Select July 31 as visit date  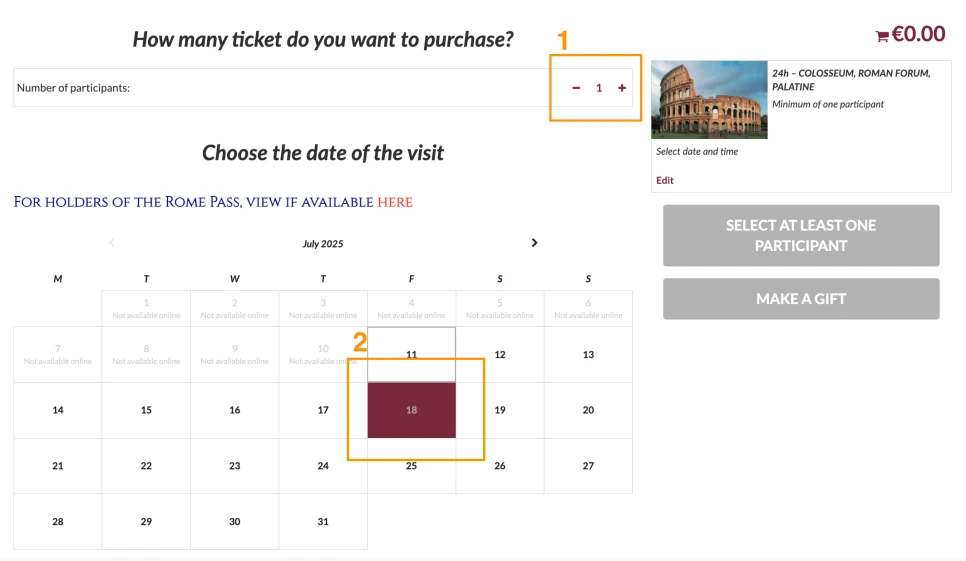click(323, 522)
